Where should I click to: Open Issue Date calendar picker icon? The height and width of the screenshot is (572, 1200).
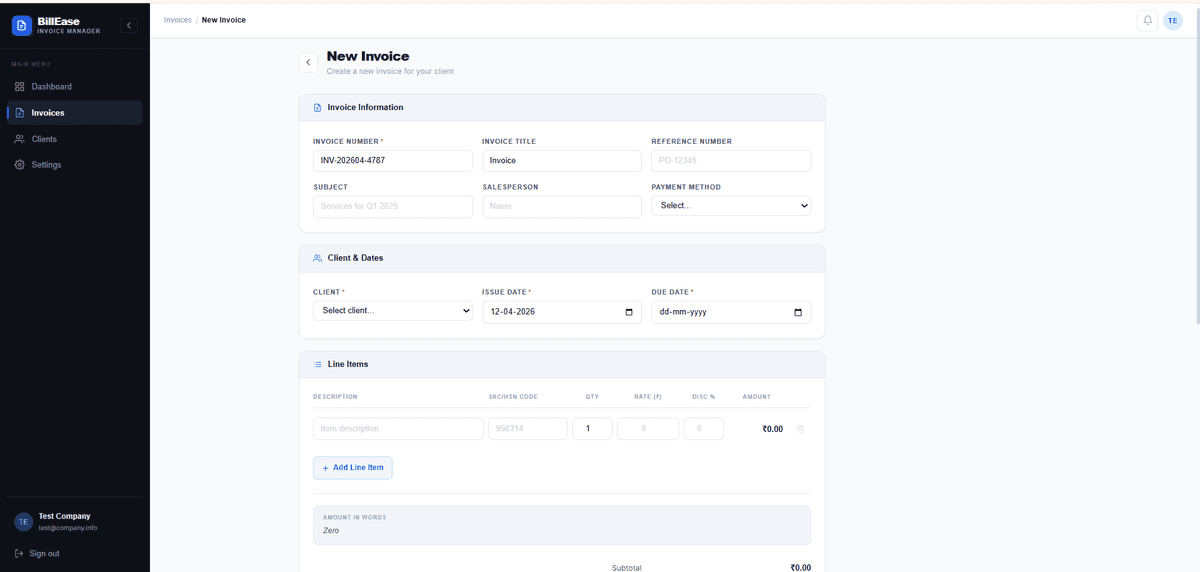click(629, 312)
